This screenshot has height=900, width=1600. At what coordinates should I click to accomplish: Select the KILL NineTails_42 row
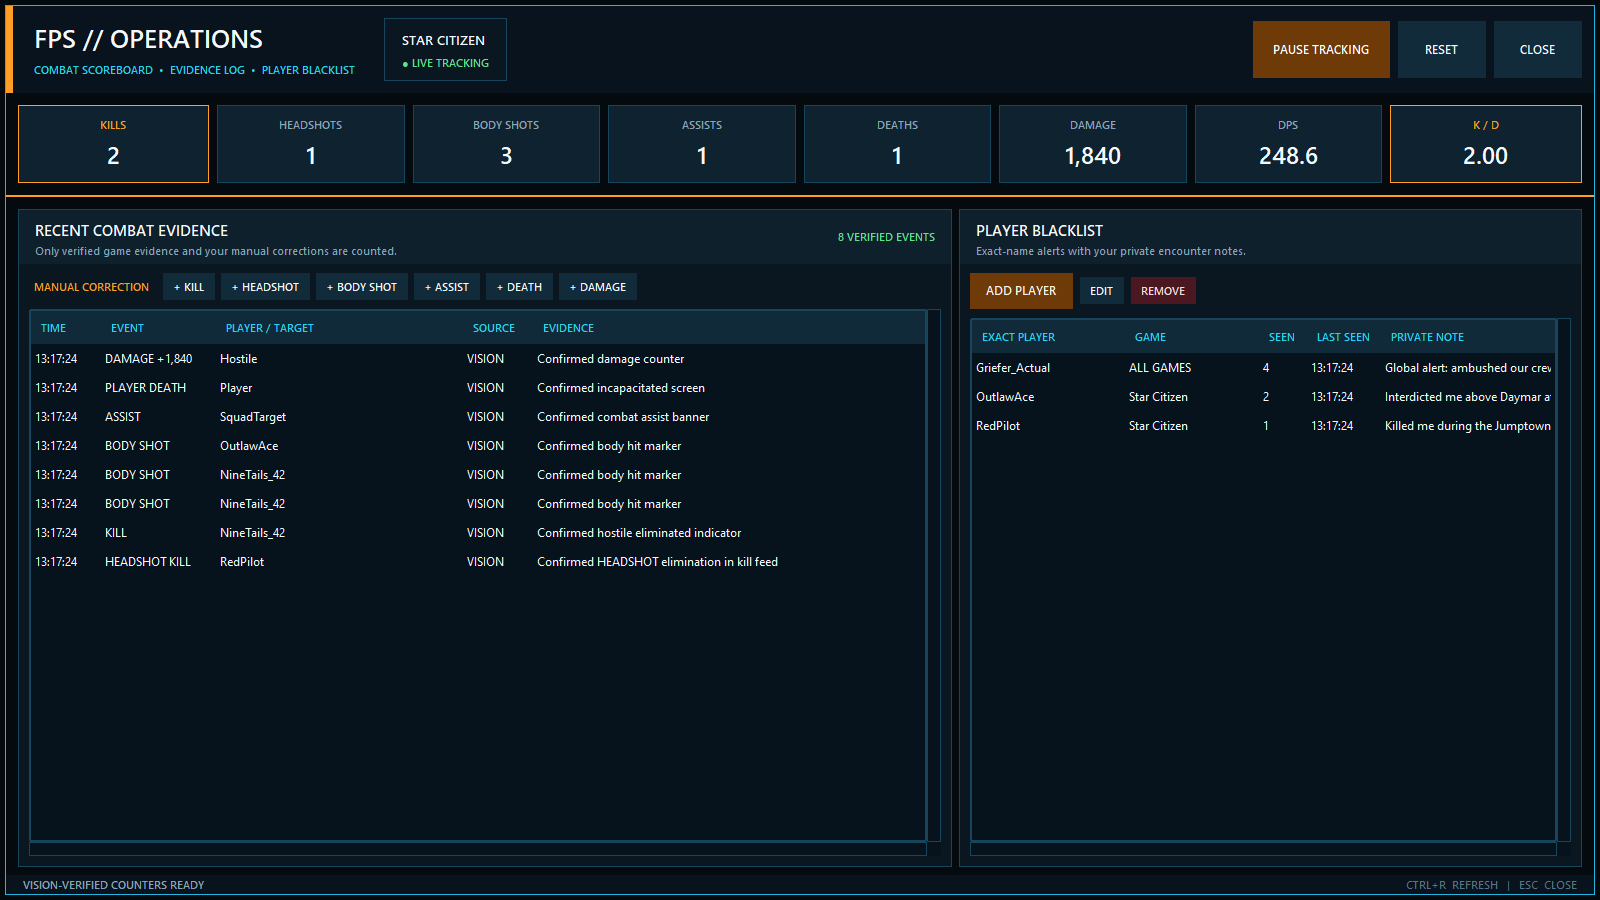477,533
